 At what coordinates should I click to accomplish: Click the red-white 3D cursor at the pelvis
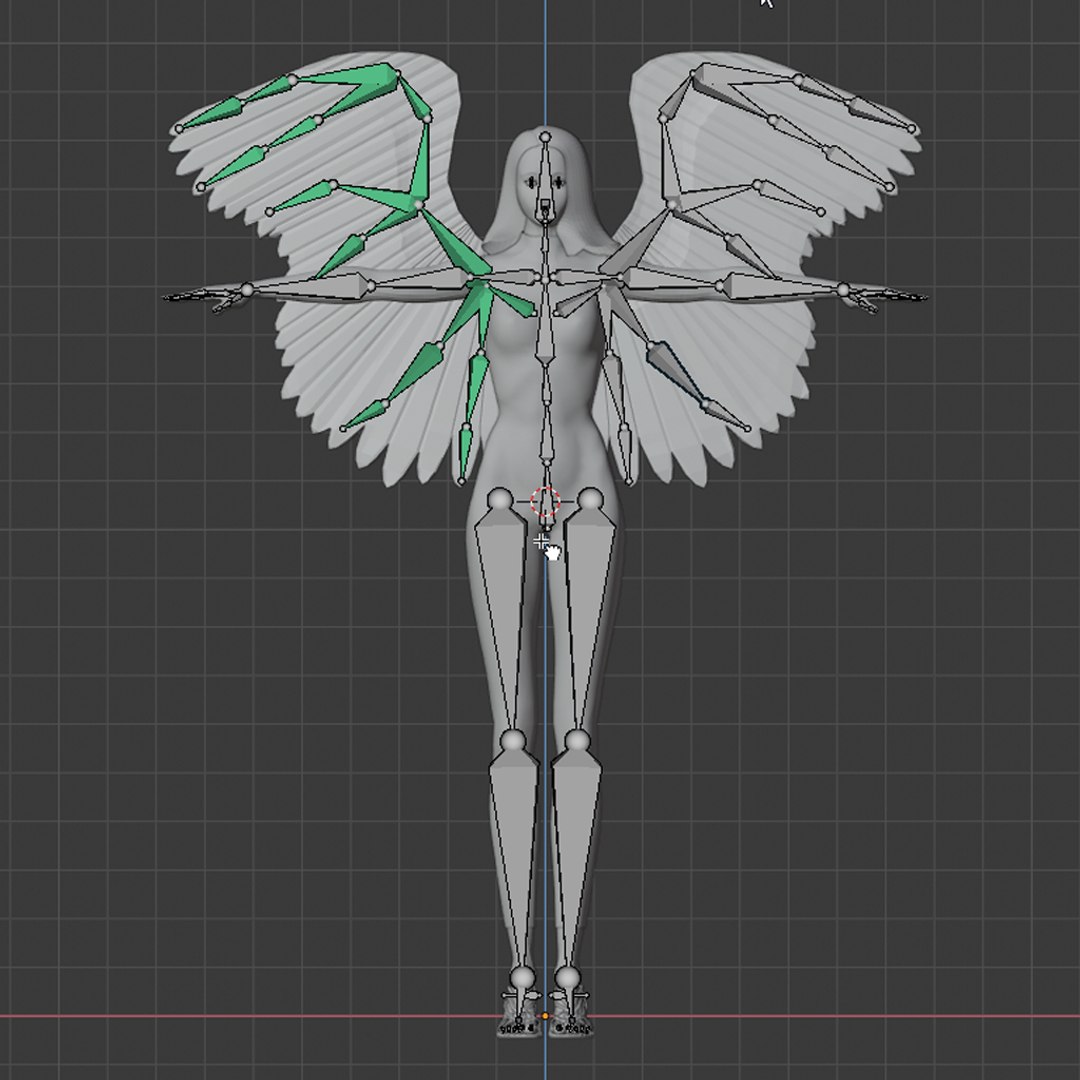point(546,501)
